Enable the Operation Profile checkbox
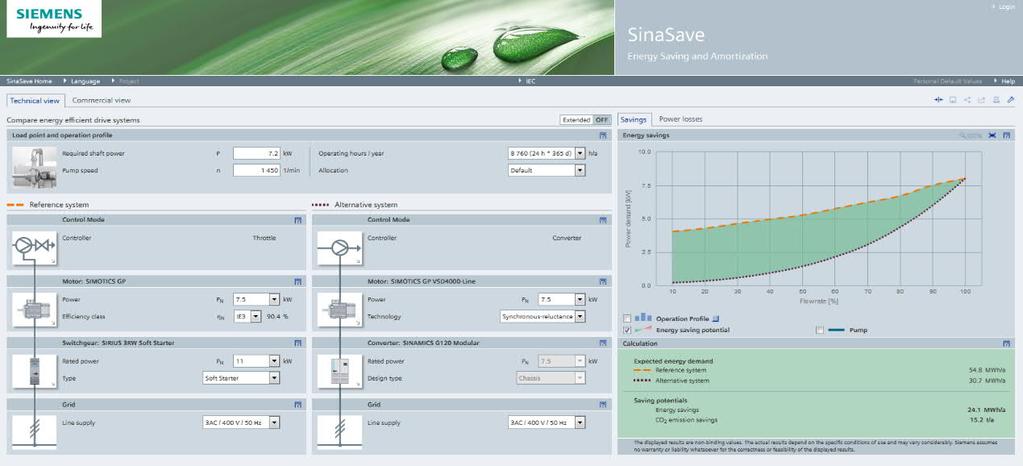 [x=627, y=318]
